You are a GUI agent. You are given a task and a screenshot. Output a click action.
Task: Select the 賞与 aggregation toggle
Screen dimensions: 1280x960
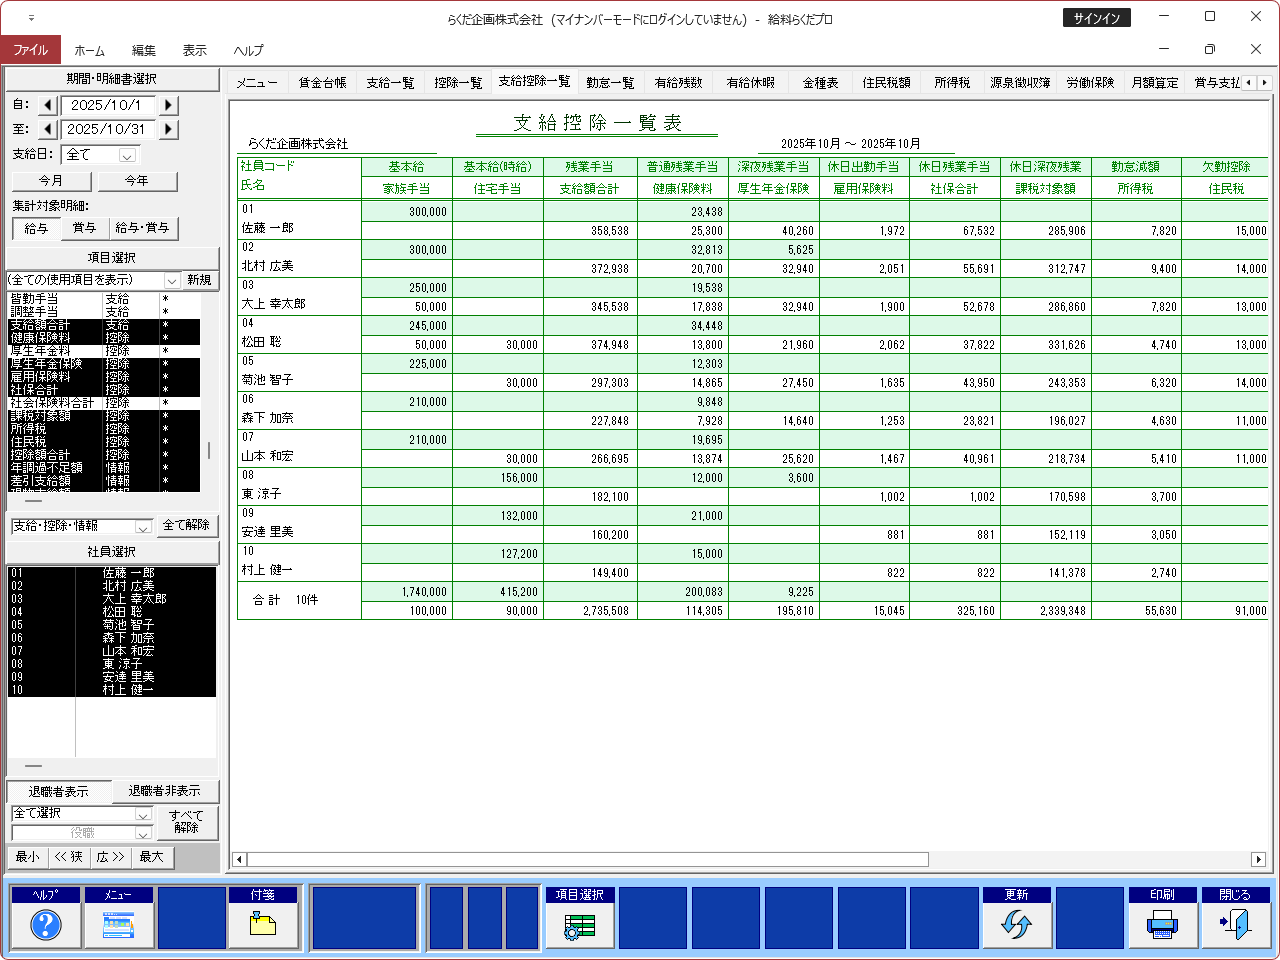click(84, 228)
